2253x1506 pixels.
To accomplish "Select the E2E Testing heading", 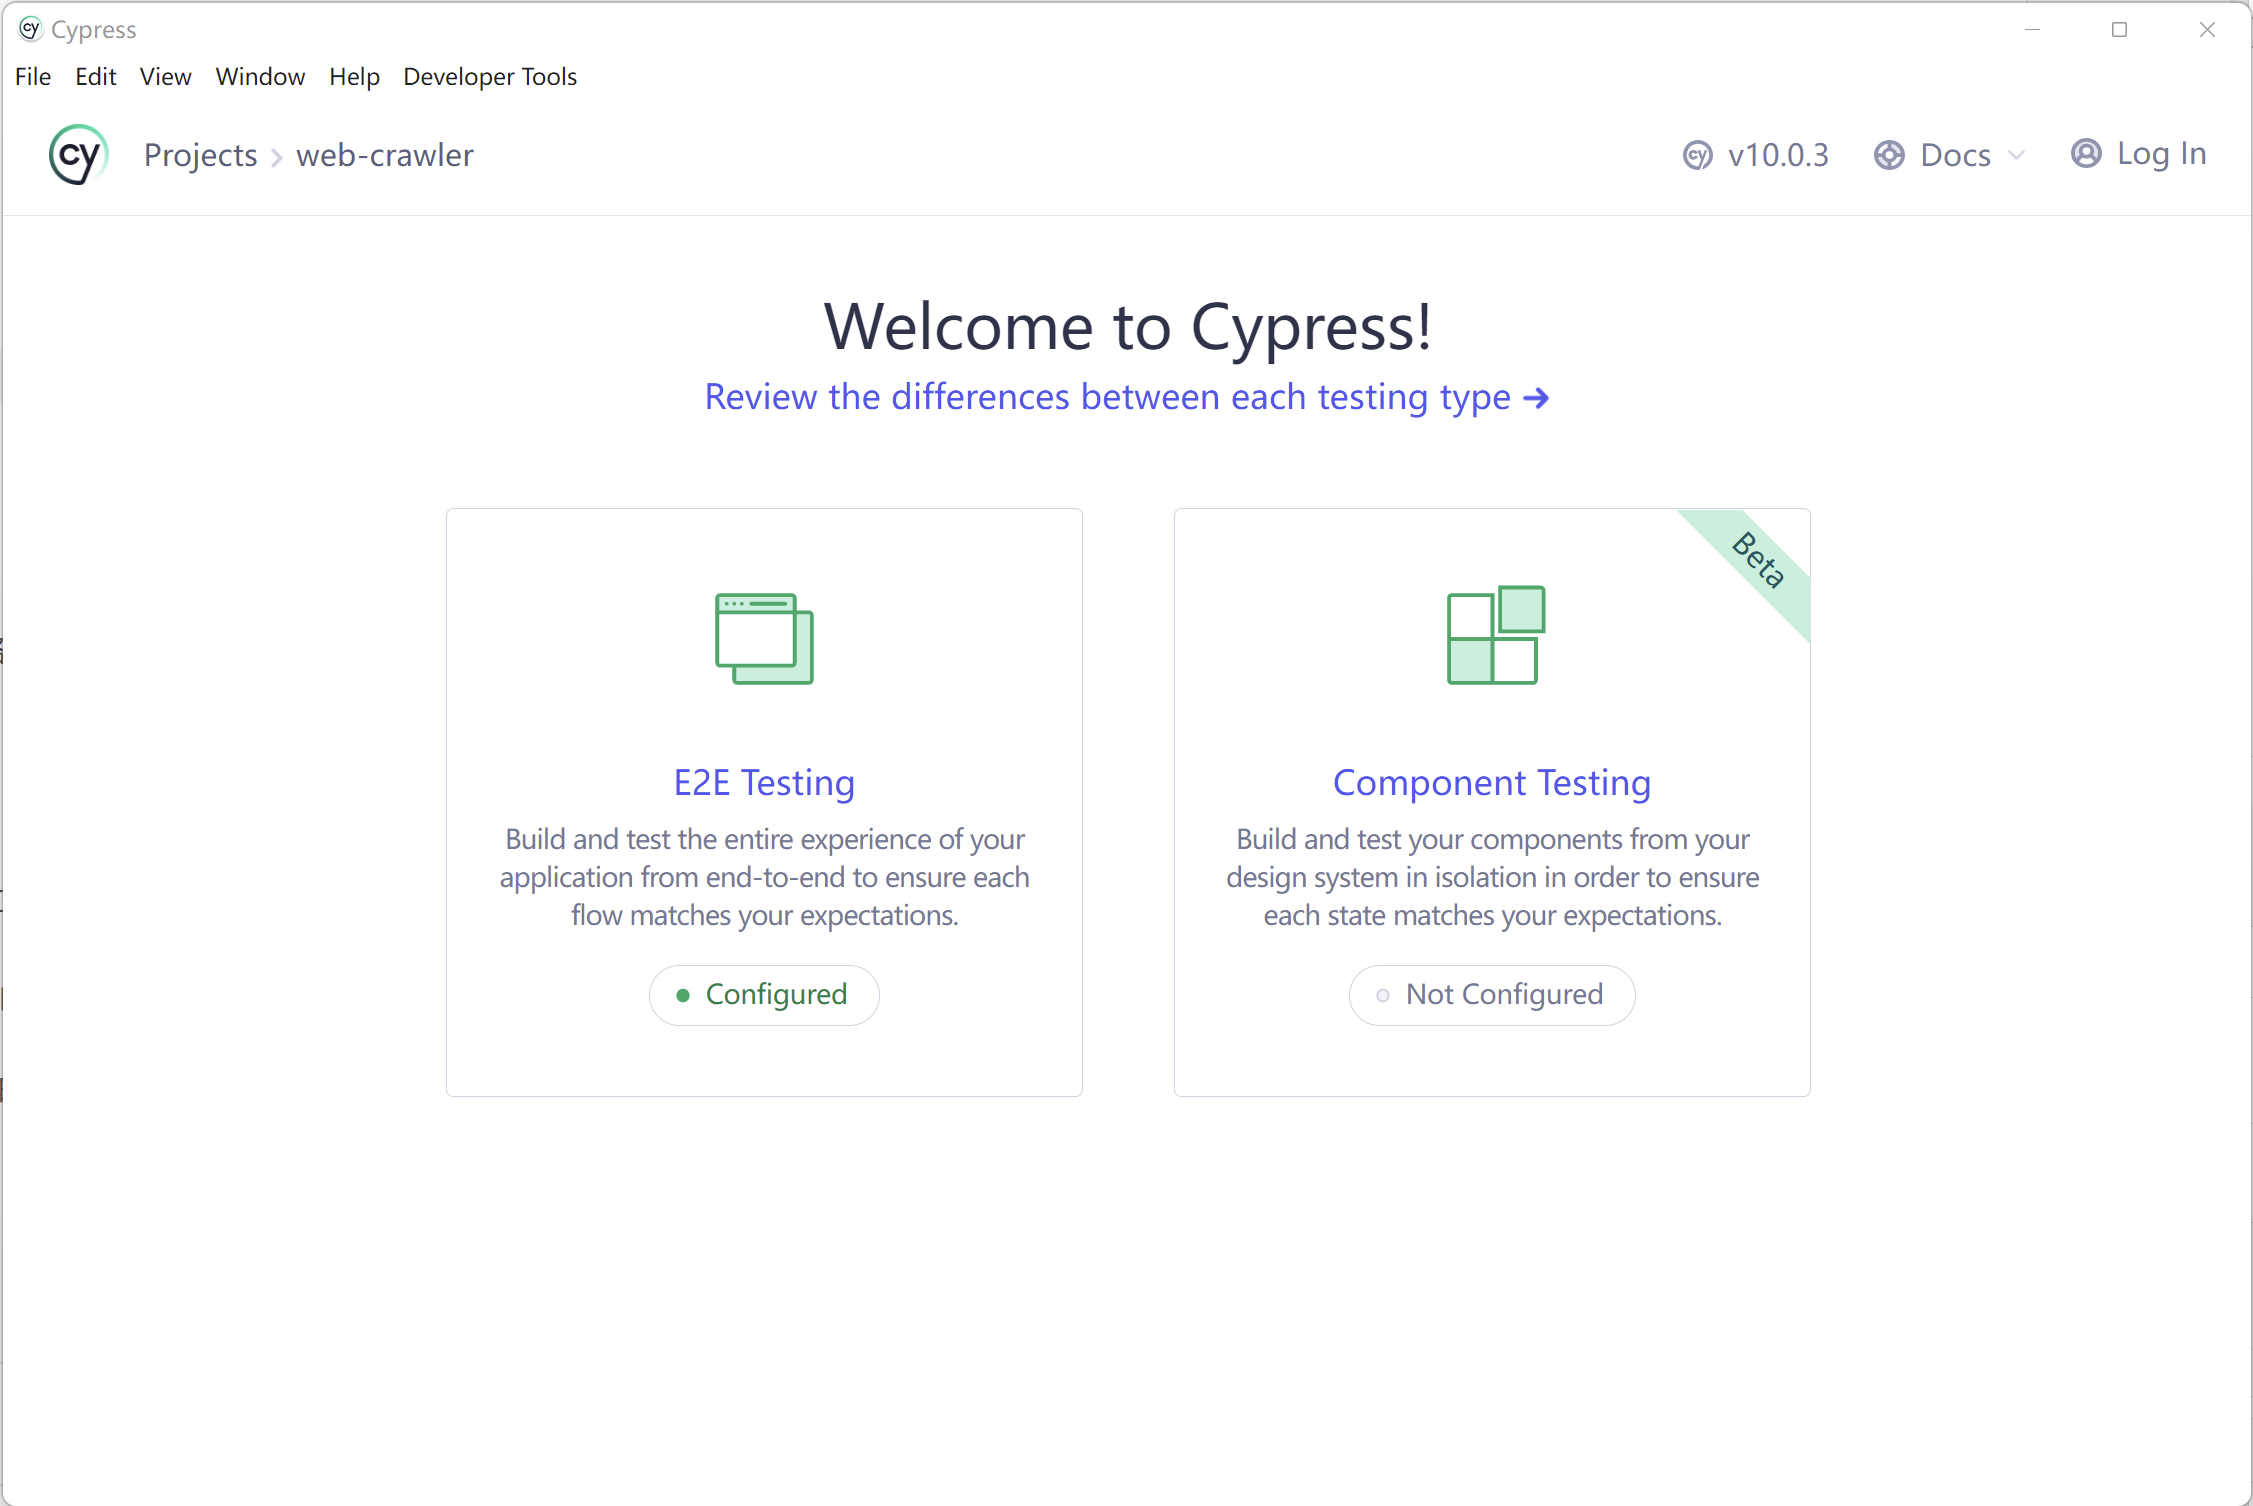I will (764, 782).
